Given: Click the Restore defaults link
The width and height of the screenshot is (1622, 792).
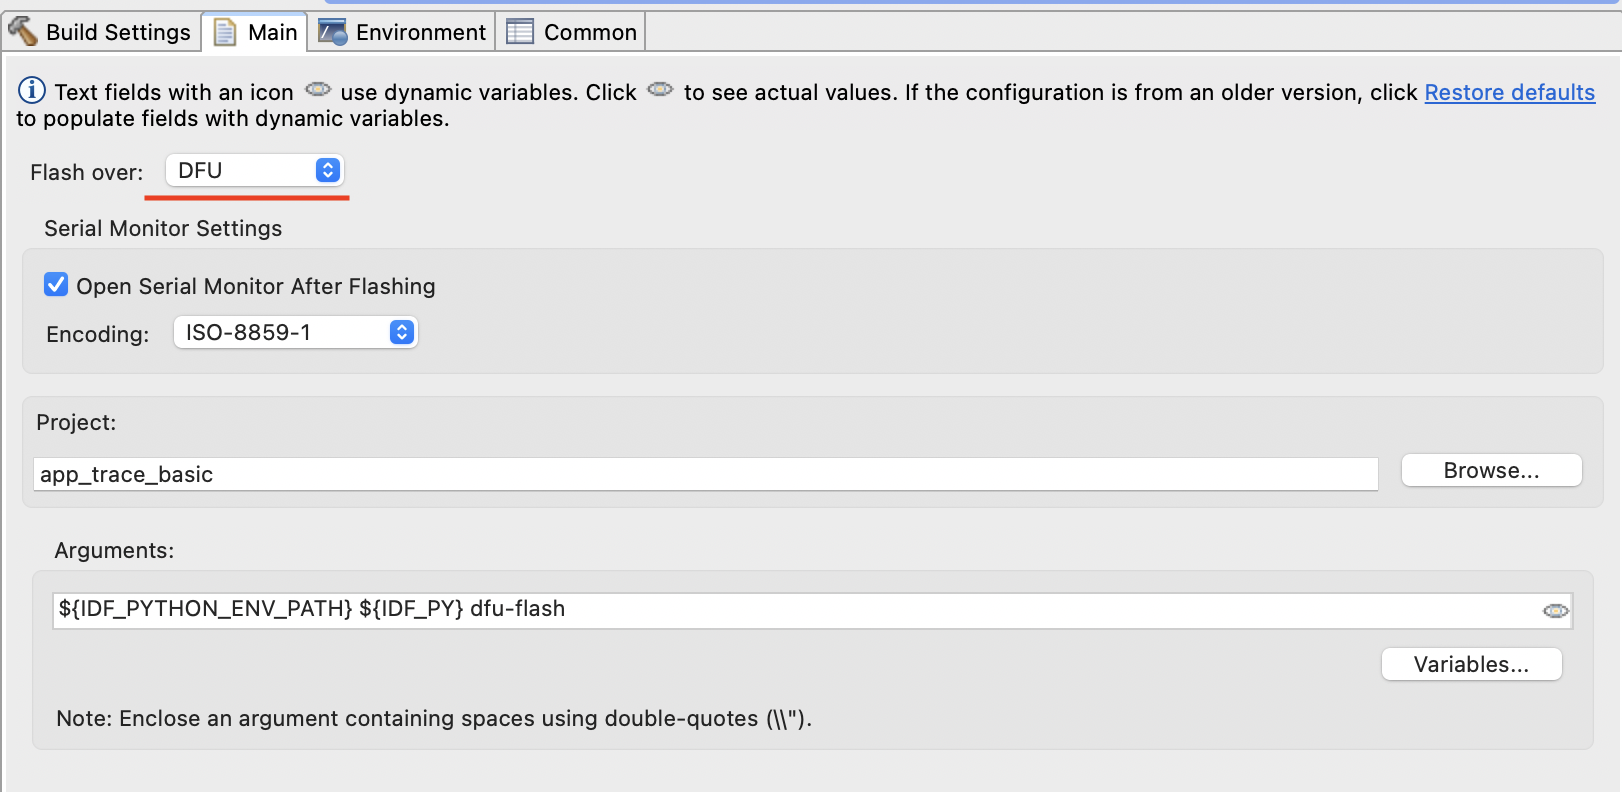Looking at the screenshot, I should 1509,93.
